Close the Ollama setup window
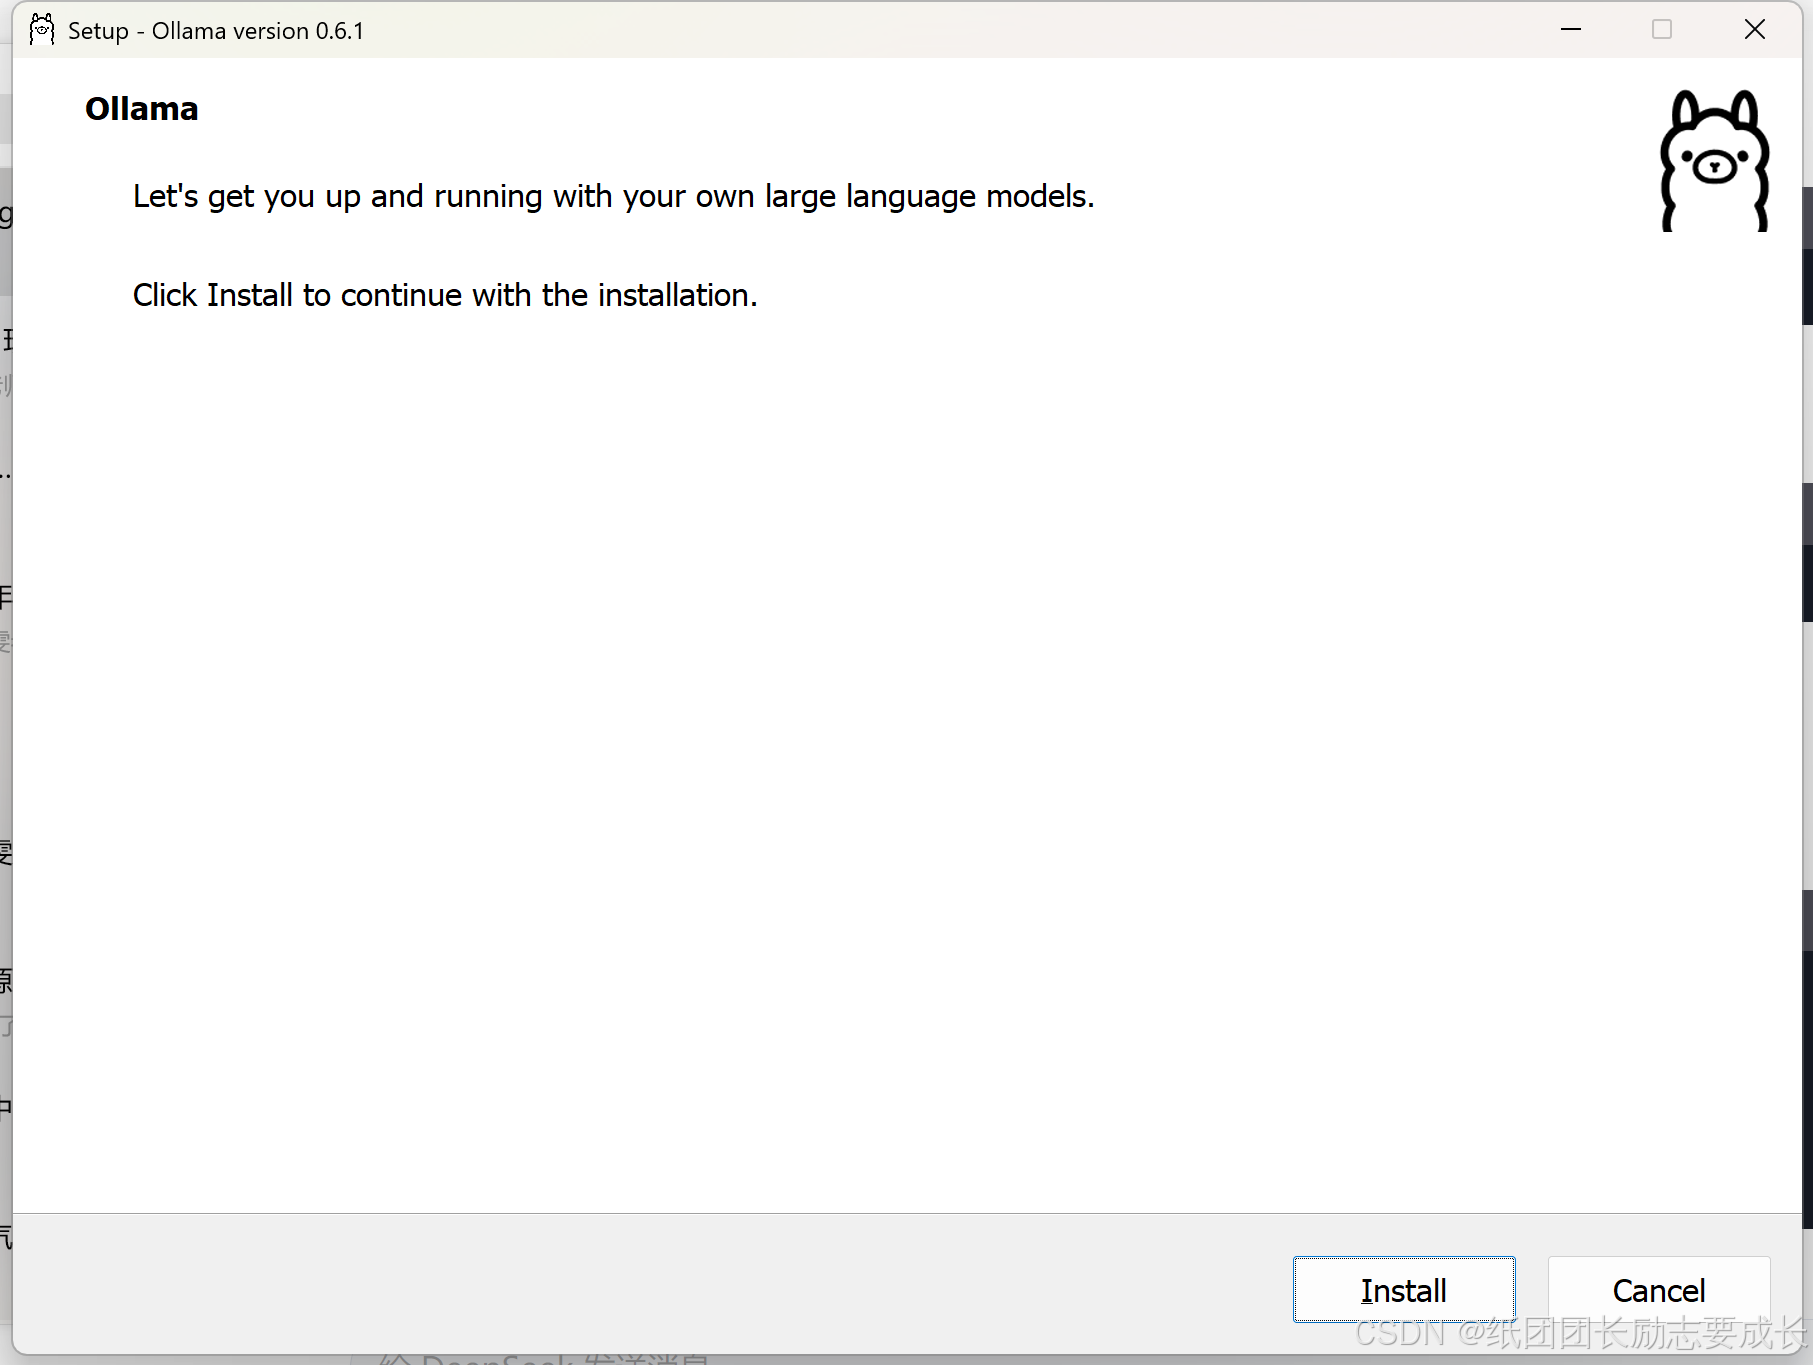1813x1365 pixels. [x=1754, y=30]
